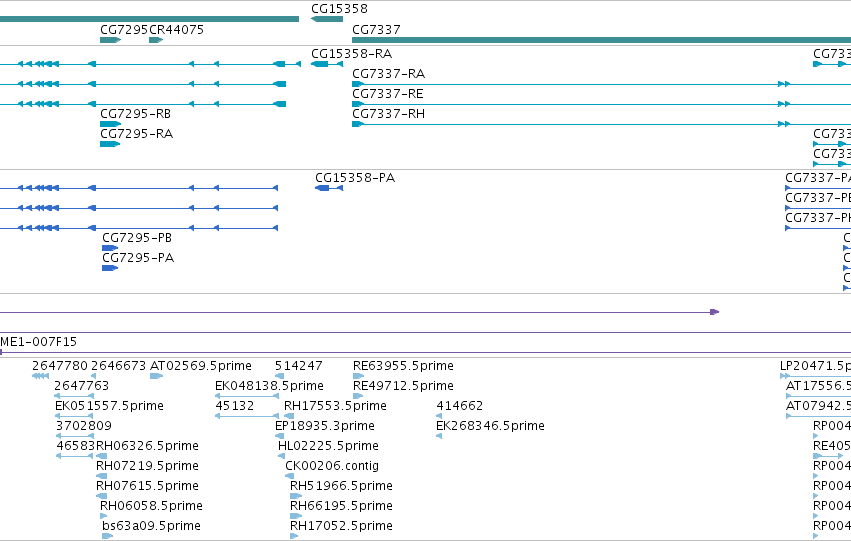Select the bs63a09.5prime EST label
Screen dimensions: 851x541
pyautogui.click(x=151, y=526)
